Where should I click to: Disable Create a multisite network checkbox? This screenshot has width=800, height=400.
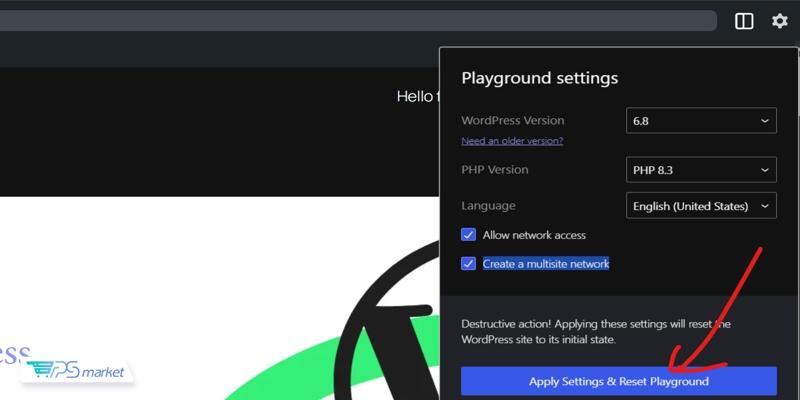coord(468,264)
